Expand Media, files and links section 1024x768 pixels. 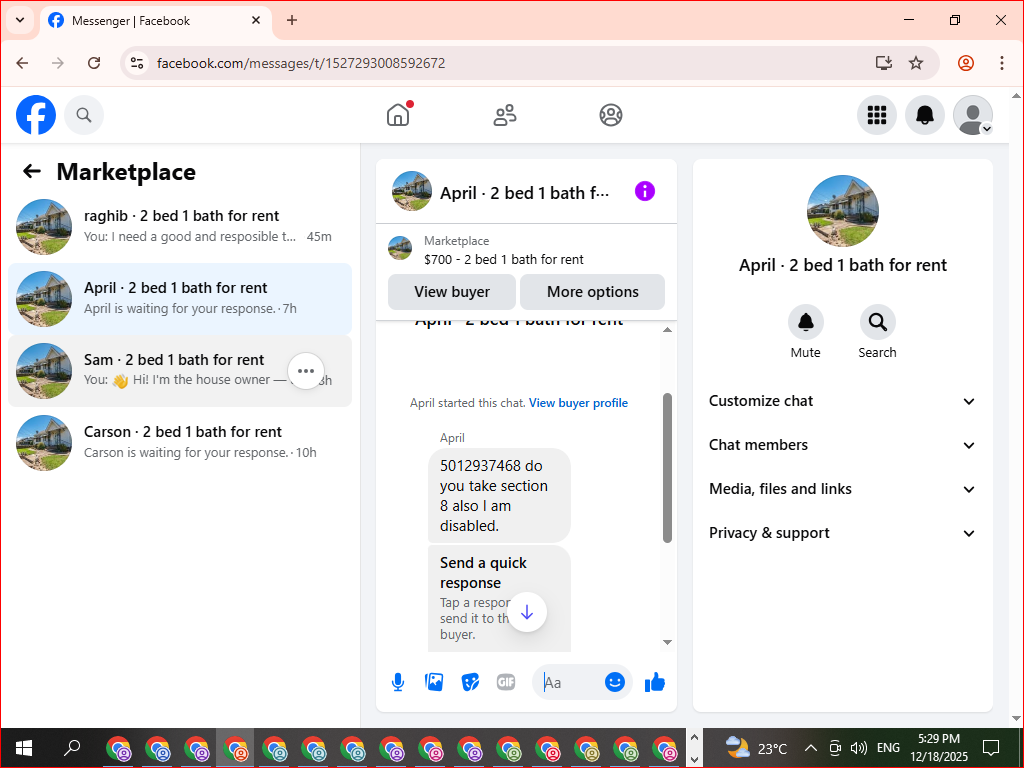pyautogui.click(x=842, y=489)
